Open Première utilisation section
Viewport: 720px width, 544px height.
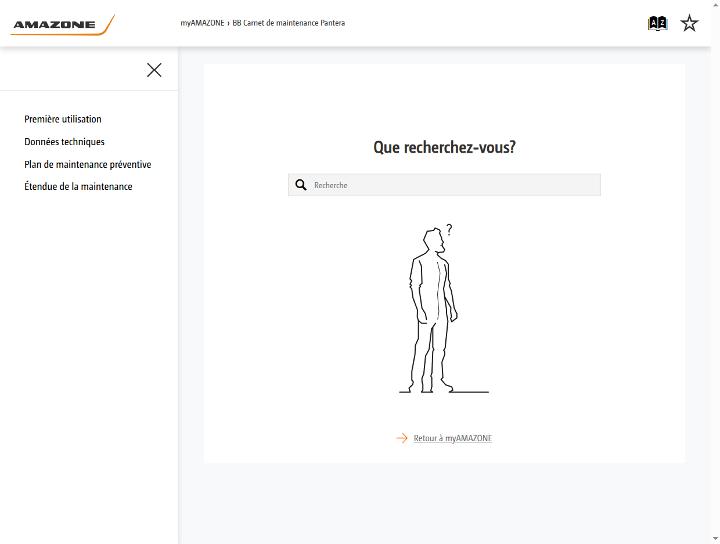pos(63,119)
